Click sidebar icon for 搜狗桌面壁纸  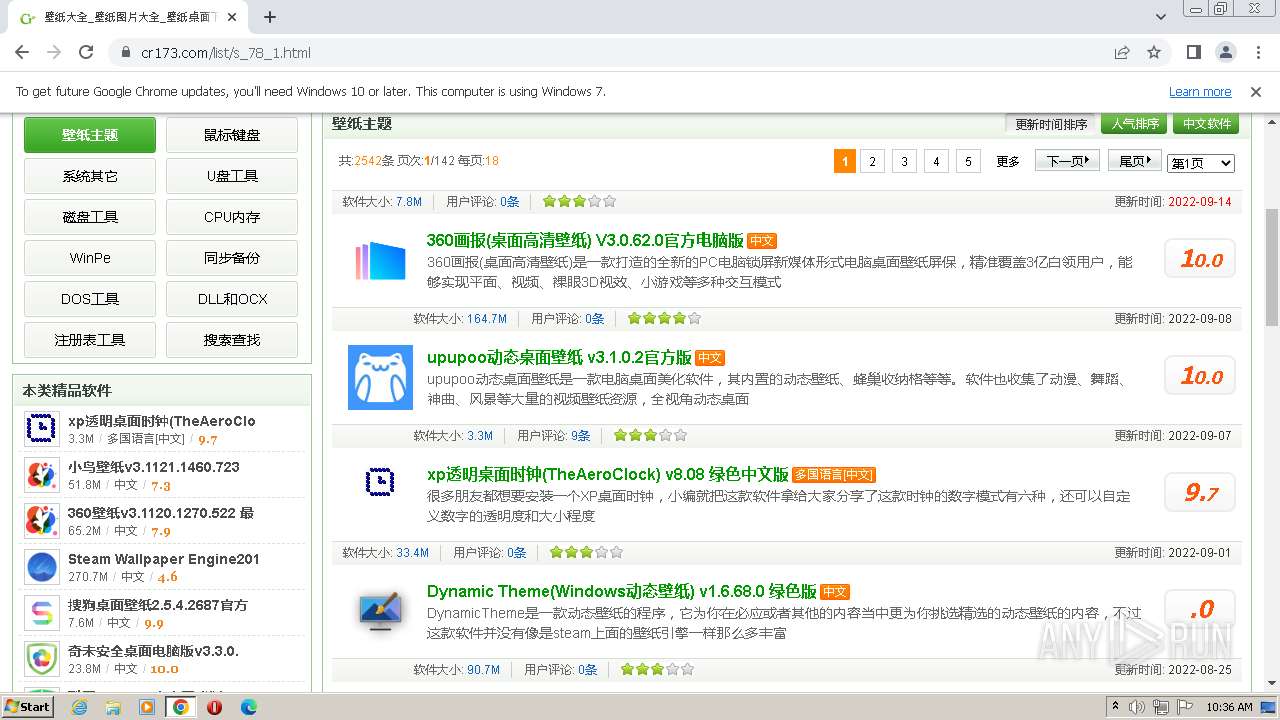tap(42, 613)
